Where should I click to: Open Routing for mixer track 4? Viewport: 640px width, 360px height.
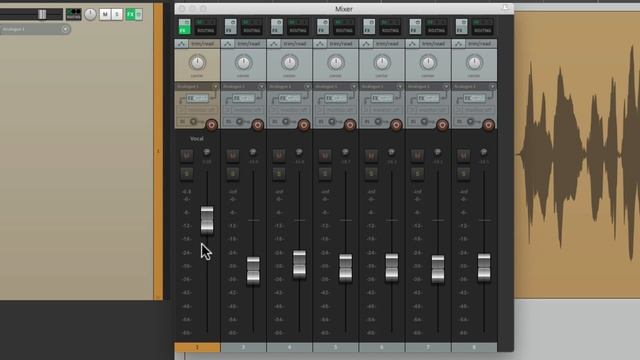click(x=298, y=27)
